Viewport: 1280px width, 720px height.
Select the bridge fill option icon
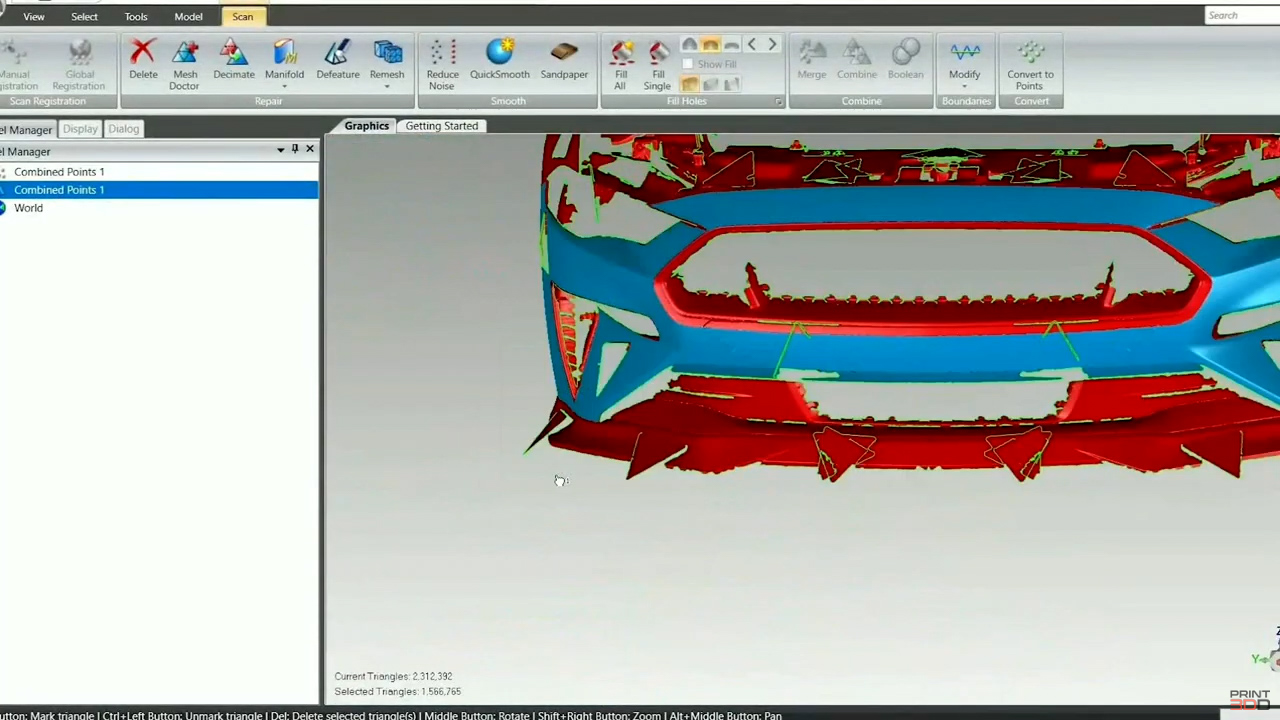tap(731, 85)
